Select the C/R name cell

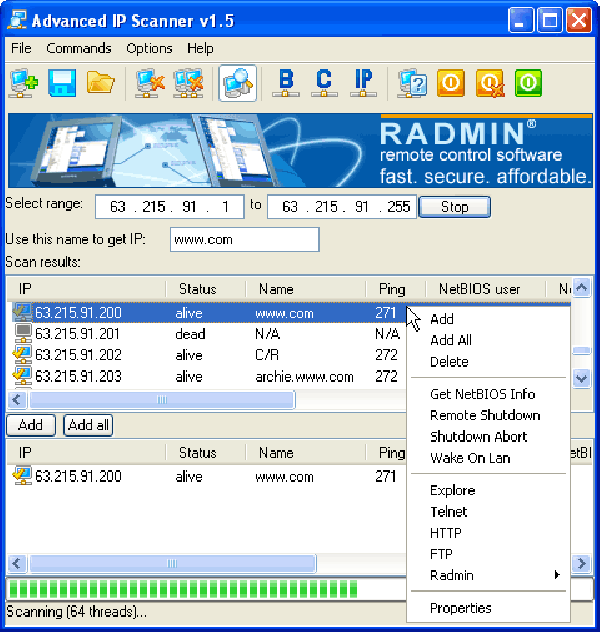point(267,355)
